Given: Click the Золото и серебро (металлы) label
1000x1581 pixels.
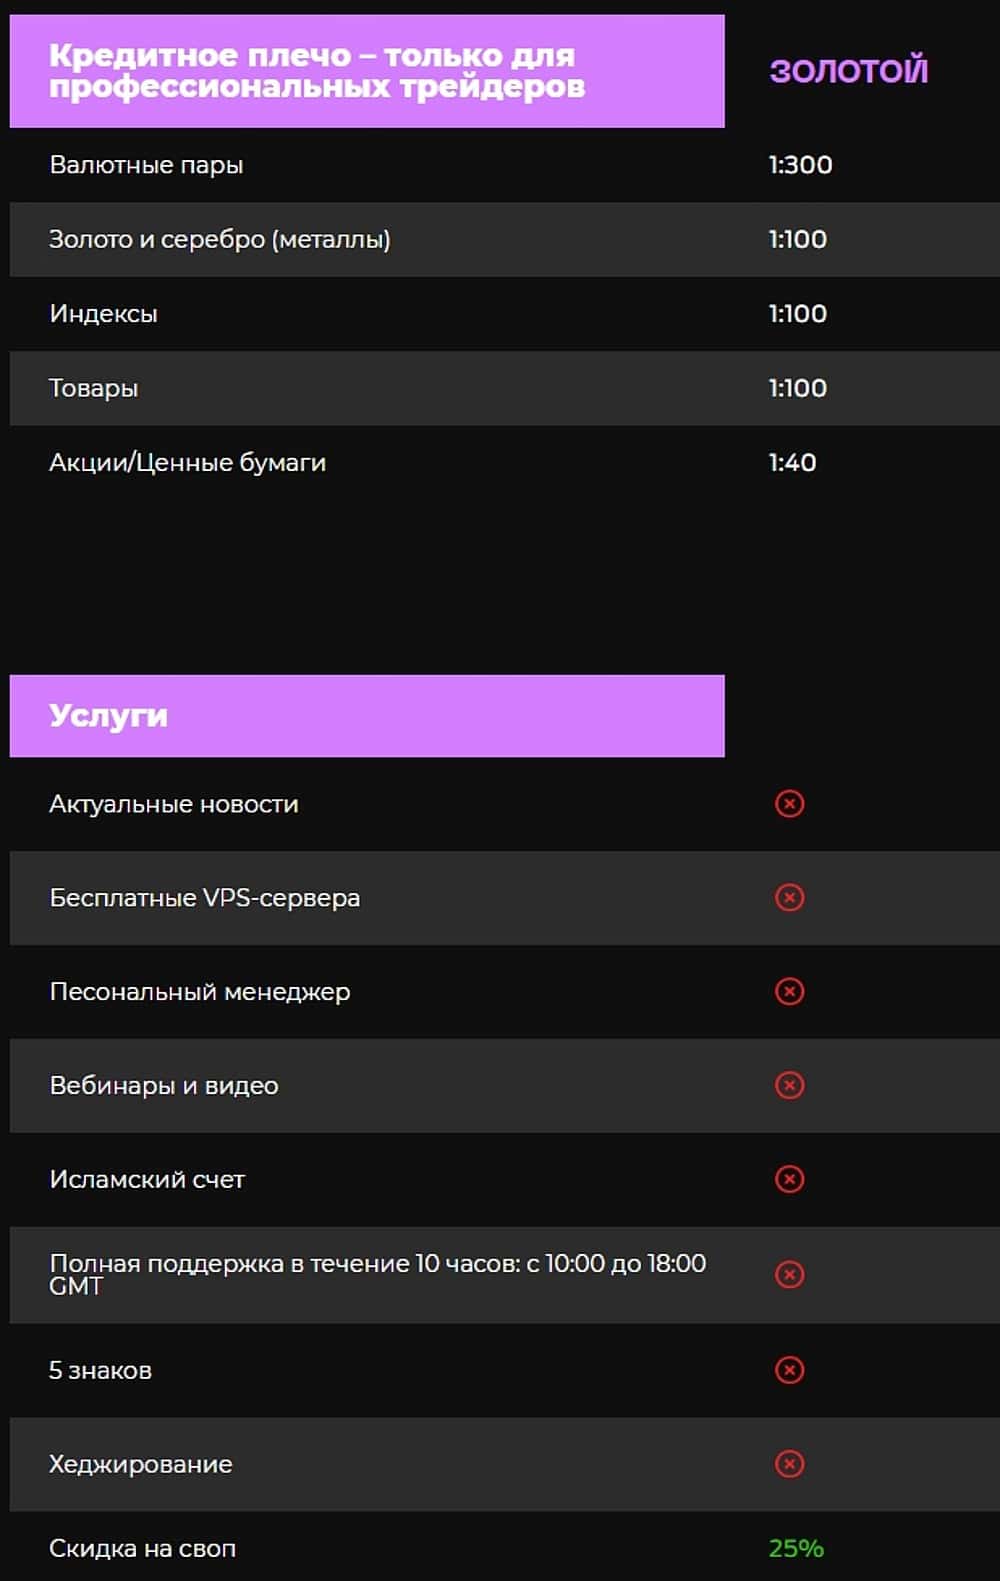Looking at the screenshot, I should click(x=219, y=240).
